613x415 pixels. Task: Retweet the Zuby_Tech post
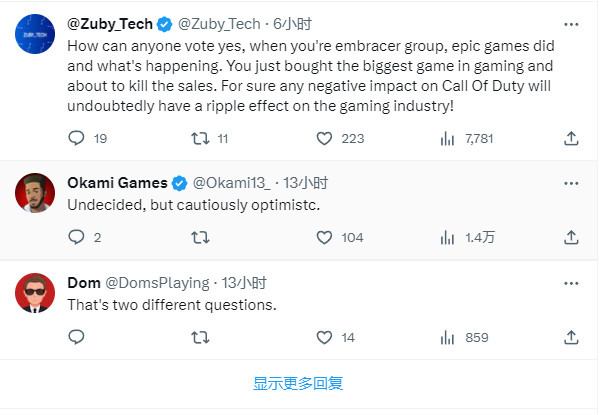click(x=199, y=138)
